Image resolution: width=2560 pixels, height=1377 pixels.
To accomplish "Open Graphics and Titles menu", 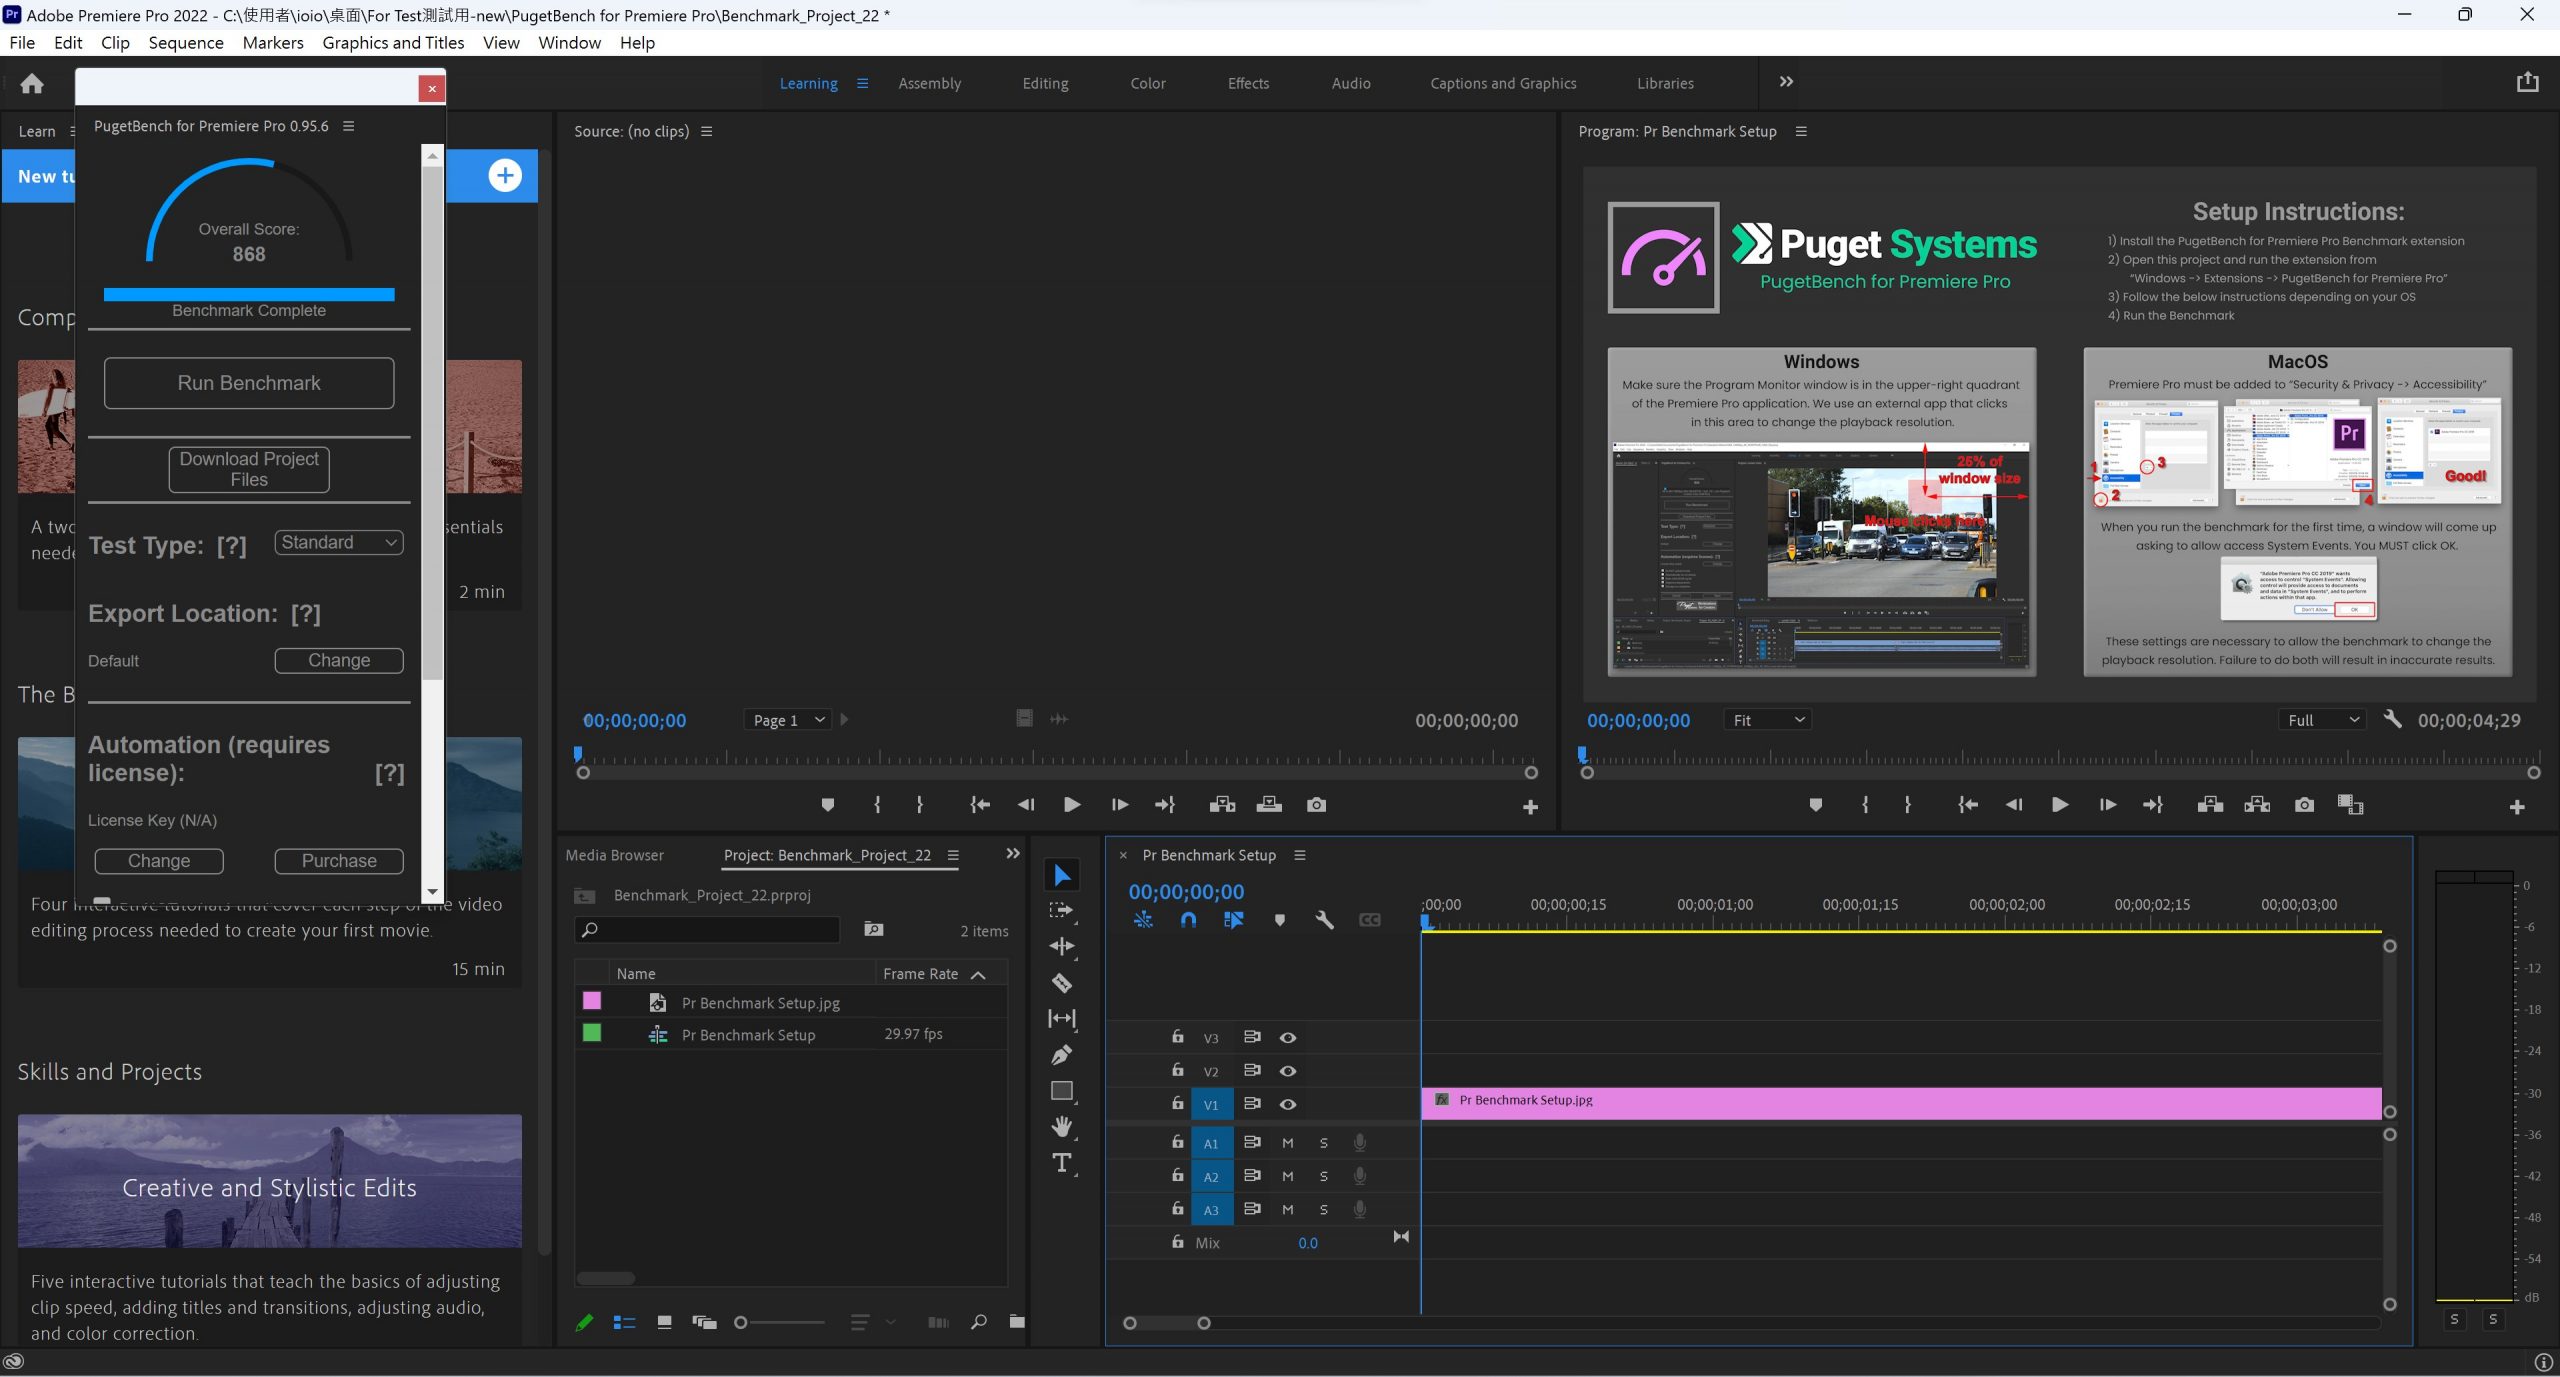I will pyautogui.click(x=393, y=42).
